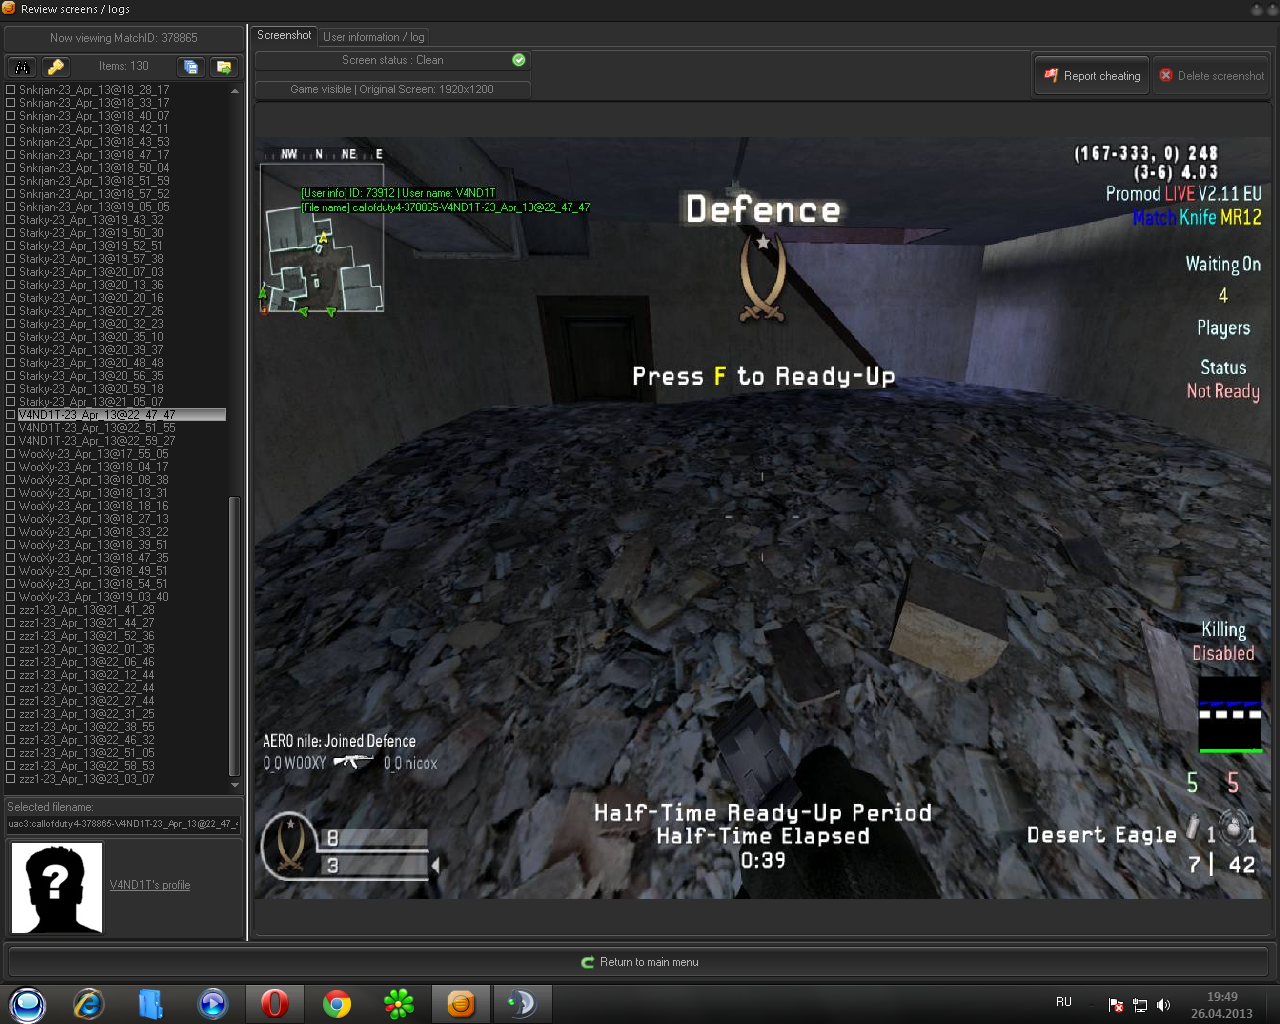This screenshot has width=1280, height=1024.
Task: Click the green Clean status checkmark
Action: pyautogui.click(x=519, y=60)
